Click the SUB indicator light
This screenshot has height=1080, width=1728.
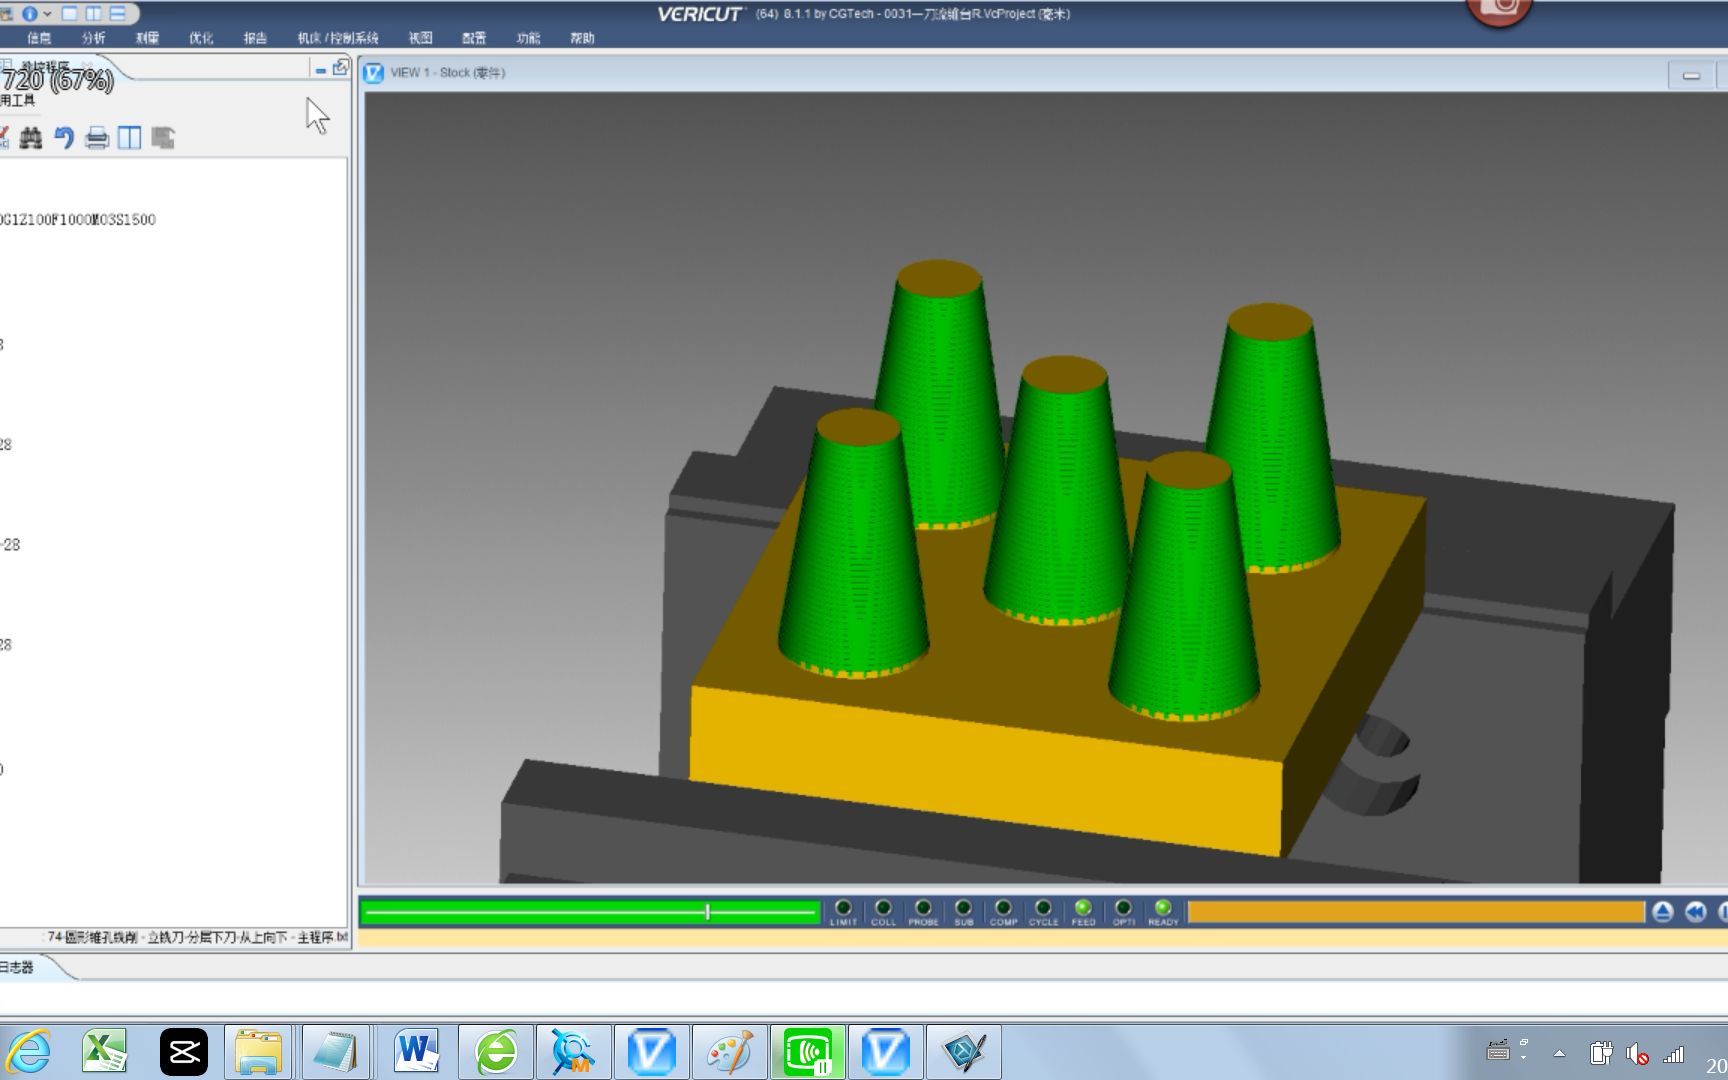[x=963, y=908]
